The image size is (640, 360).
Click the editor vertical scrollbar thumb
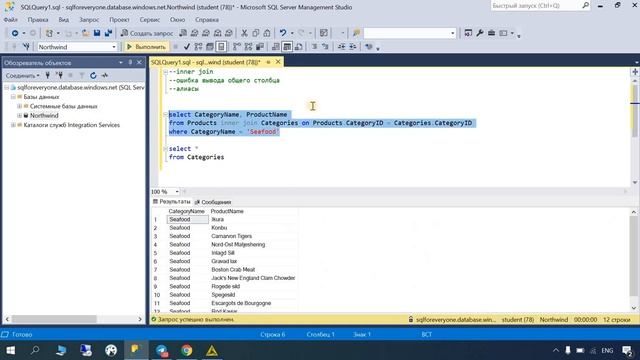coord(635,110)
